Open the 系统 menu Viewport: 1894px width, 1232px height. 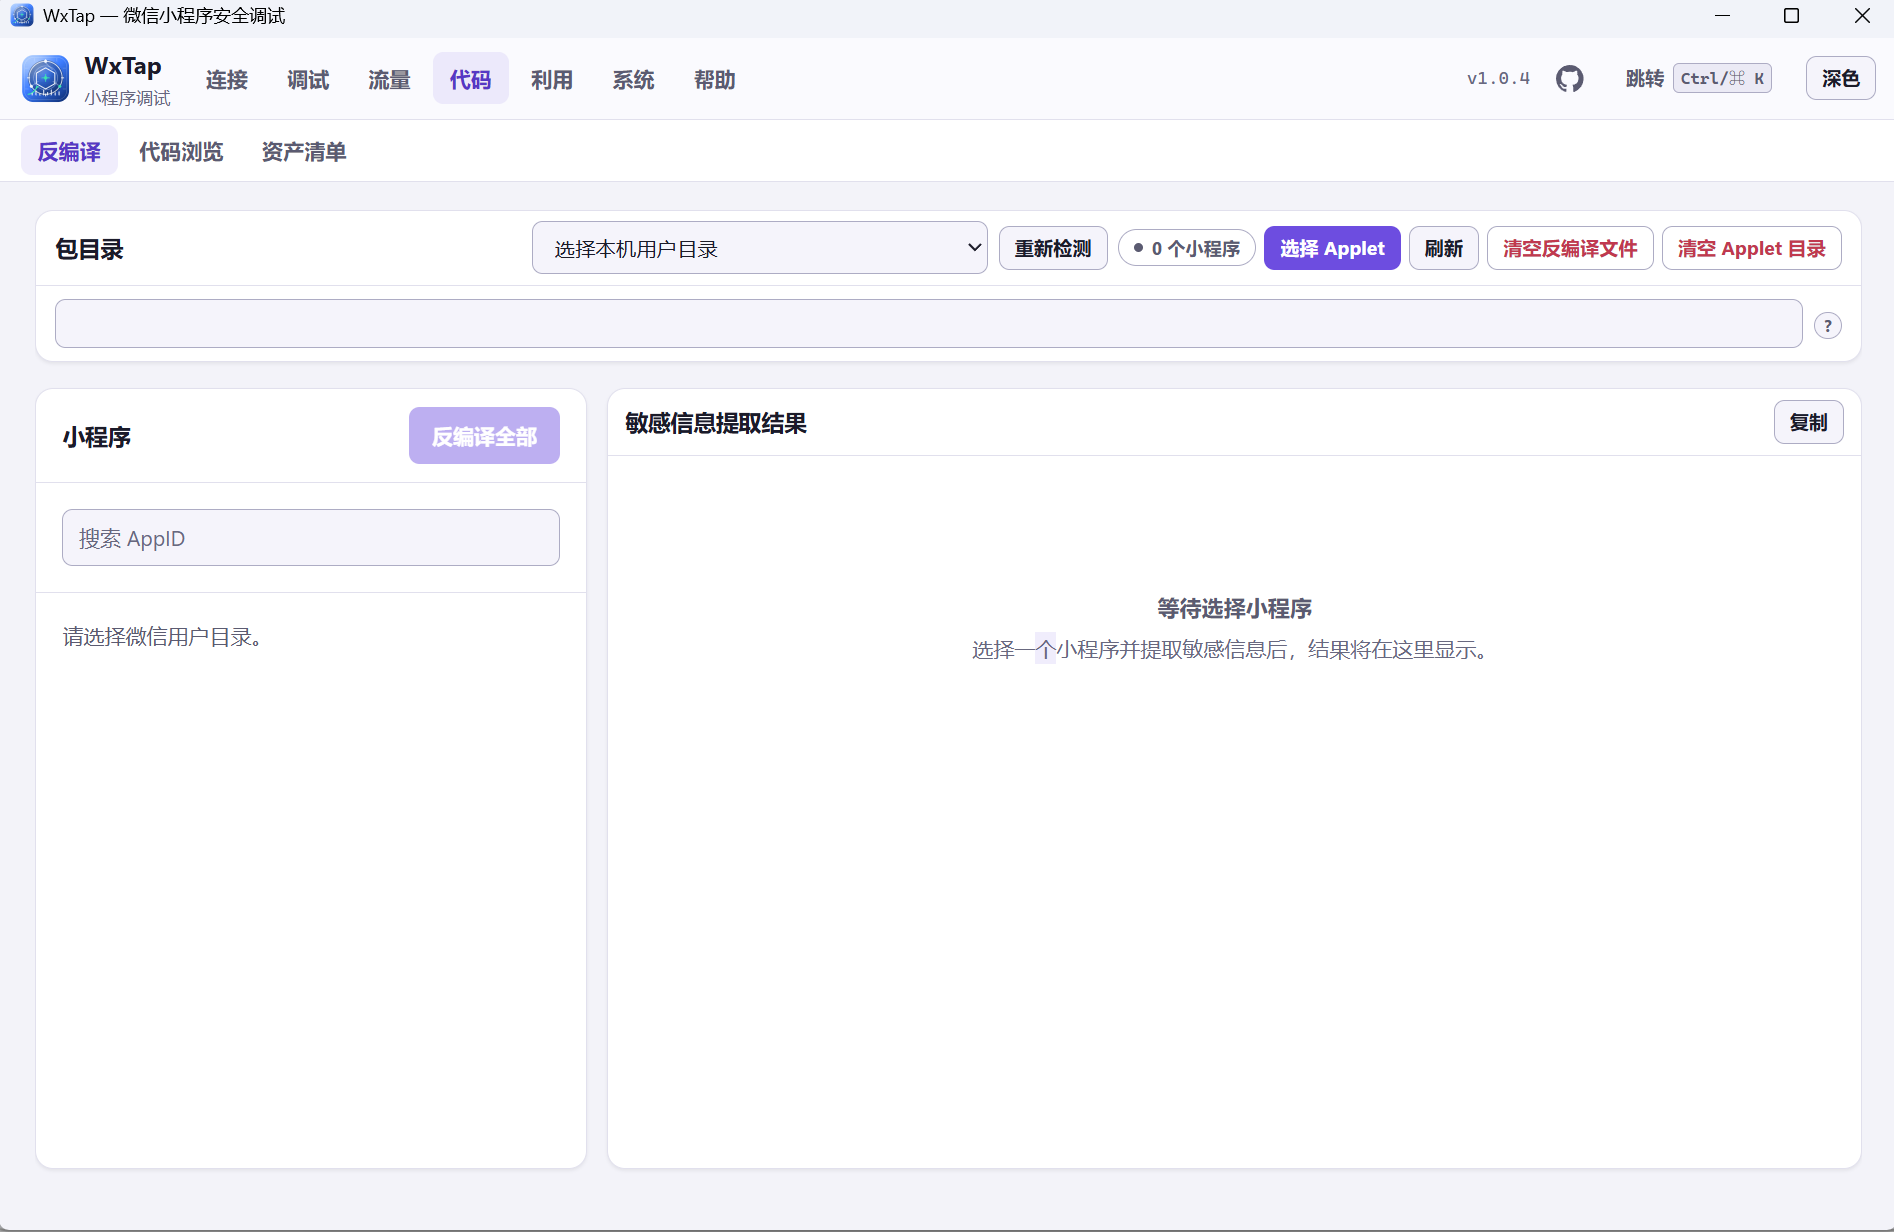tap(633, 80)
